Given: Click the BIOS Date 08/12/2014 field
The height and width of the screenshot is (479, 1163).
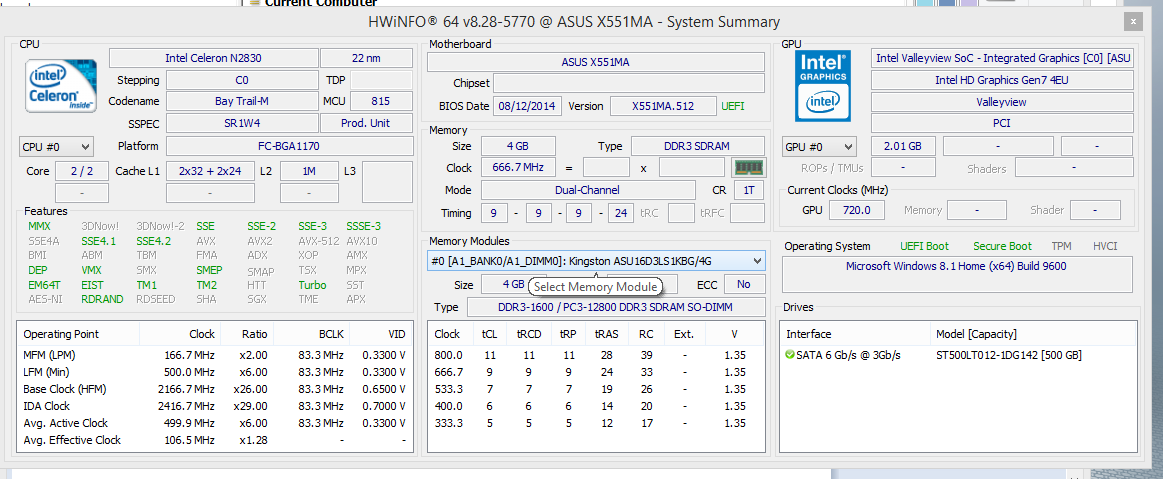Looking at the screenshot, I should (x=527, y=106).
